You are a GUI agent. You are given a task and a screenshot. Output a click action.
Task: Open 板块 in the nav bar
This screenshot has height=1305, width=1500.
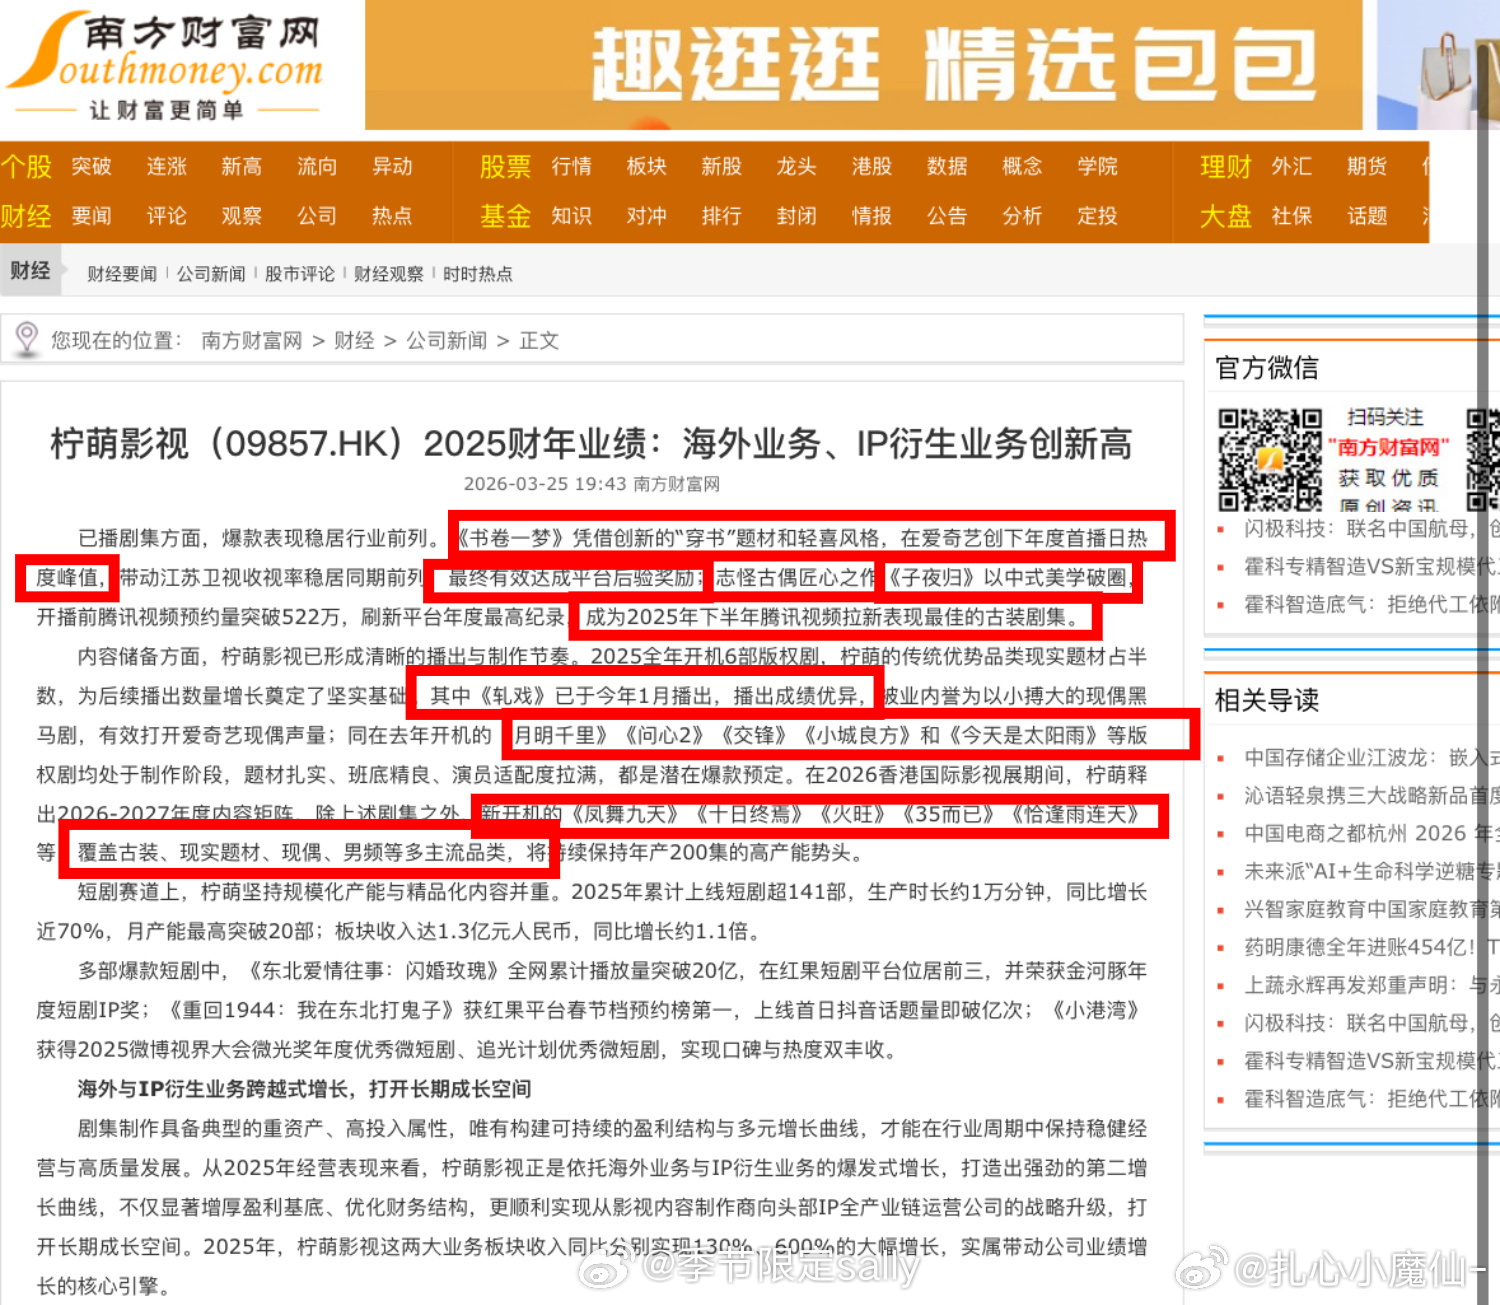pyautogui.click(x=646, y=166)
